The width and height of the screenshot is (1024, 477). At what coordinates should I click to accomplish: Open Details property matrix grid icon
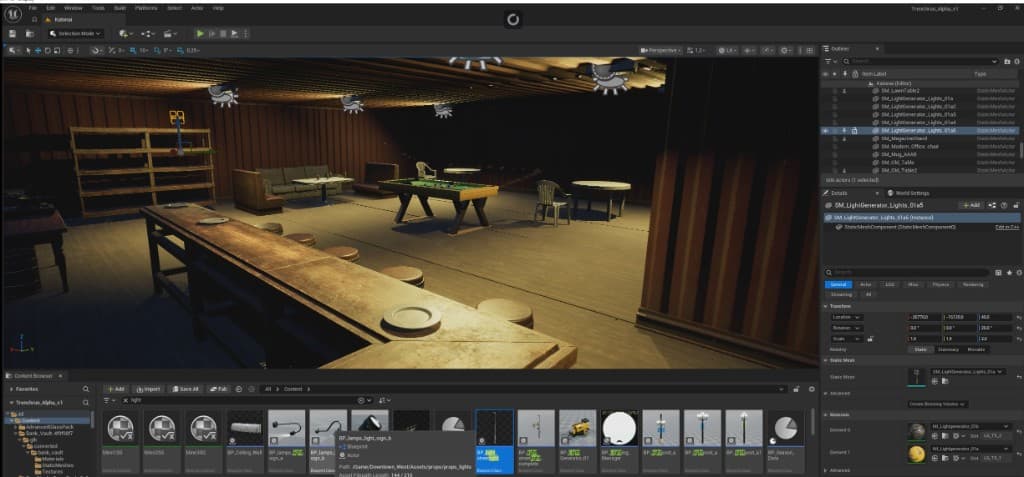point(999,272)
